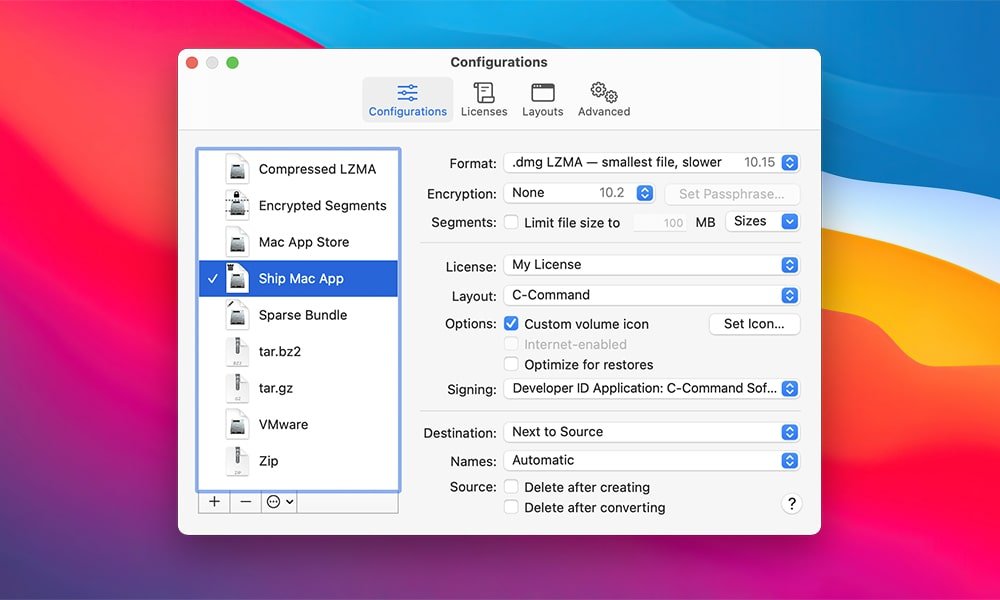
Task: Enable Optimize for restores checkbox
Action: (511, 365)
